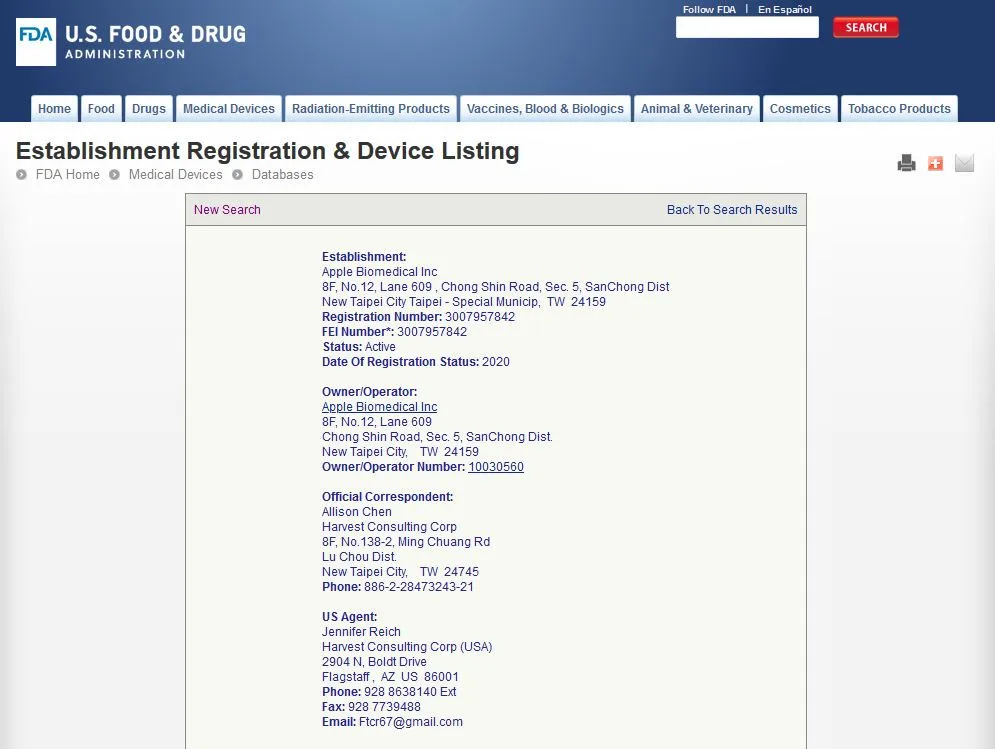The image size is (995, 749).
Task: Click Flagstaff, AZ US 86001 address line
Action: coord(390,677)
